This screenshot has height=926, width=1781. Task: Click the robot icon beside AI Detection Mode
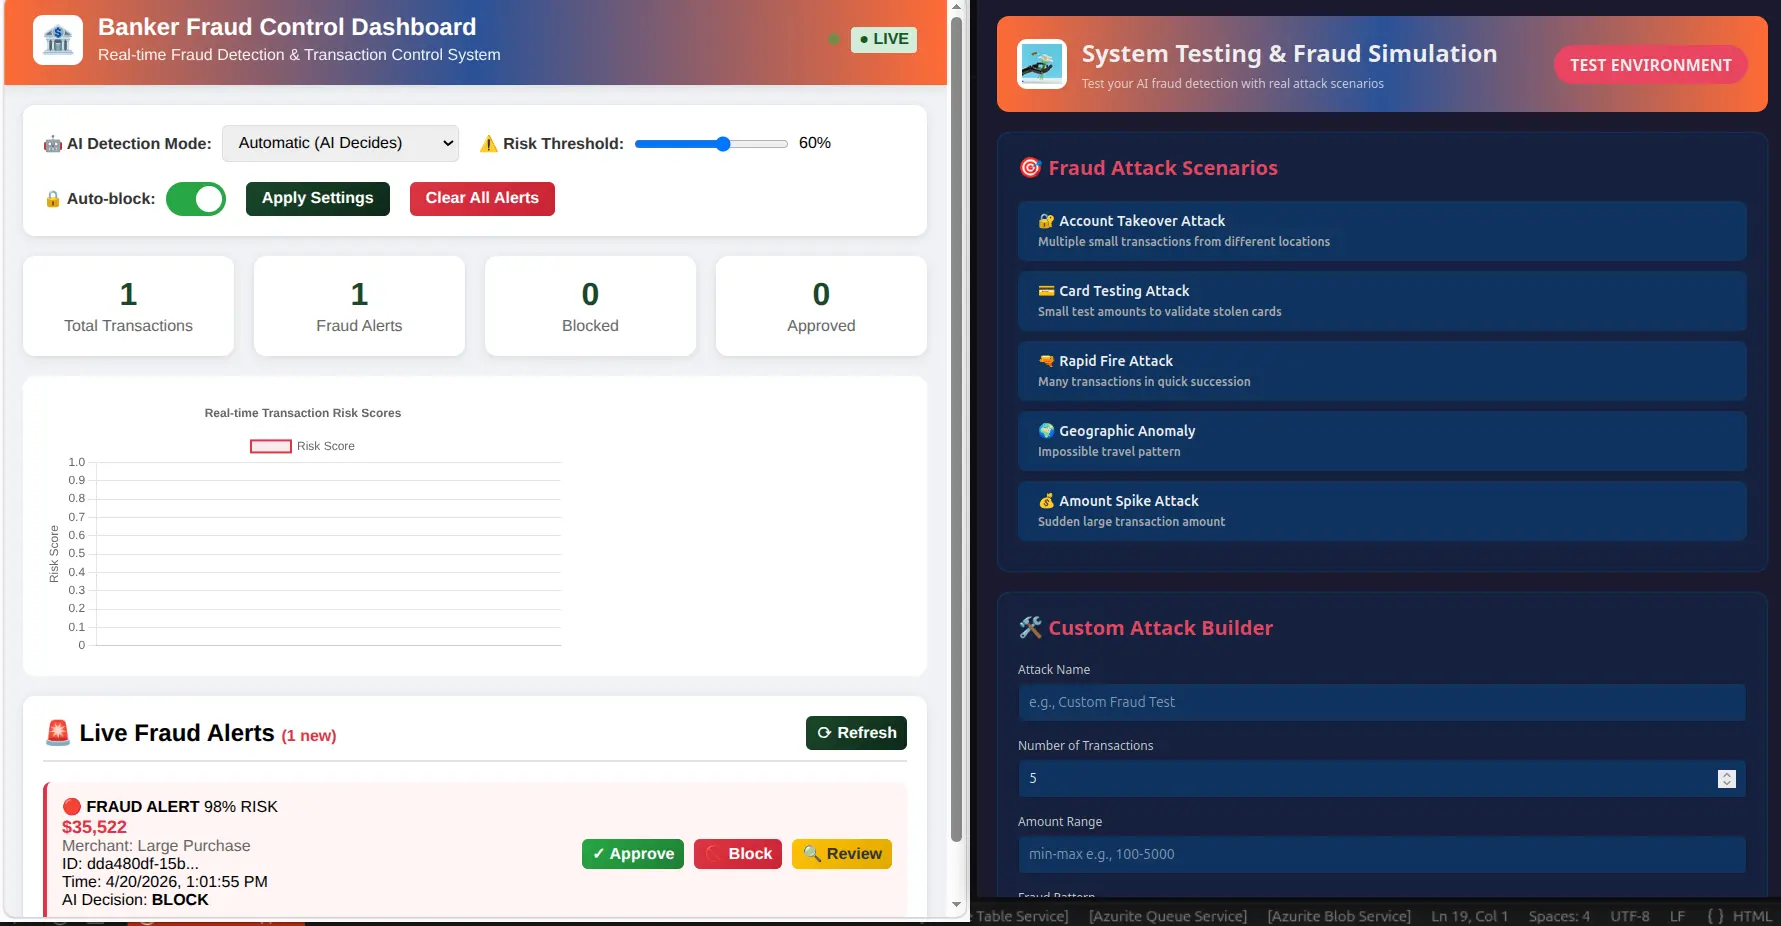tap(53, 144)
